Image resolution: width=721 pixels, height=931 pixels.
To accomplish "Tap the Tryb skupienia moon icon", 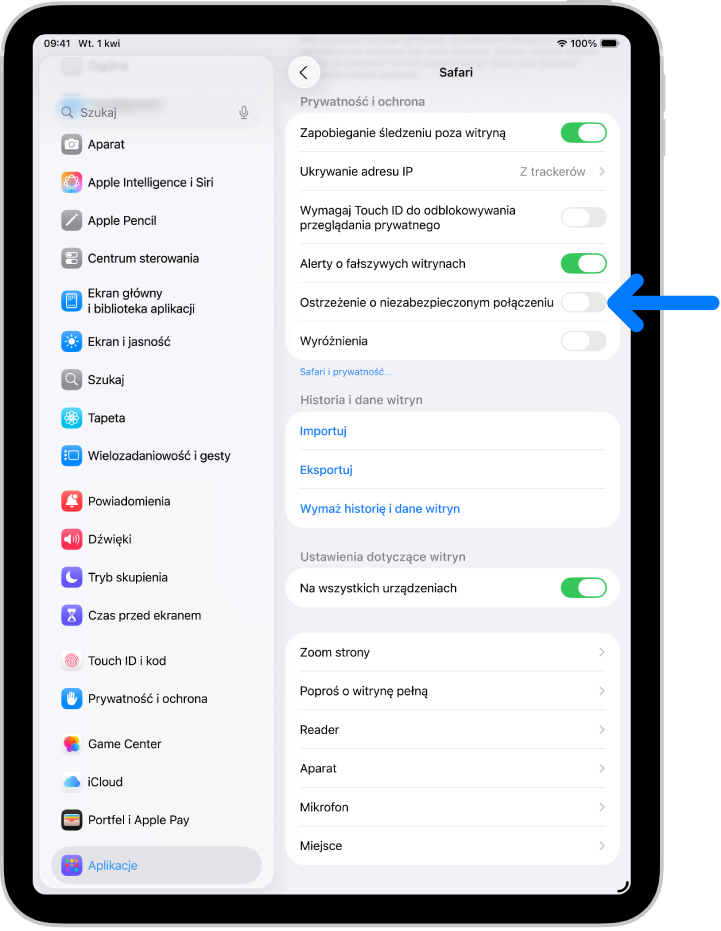I will (x=72, y=577).
